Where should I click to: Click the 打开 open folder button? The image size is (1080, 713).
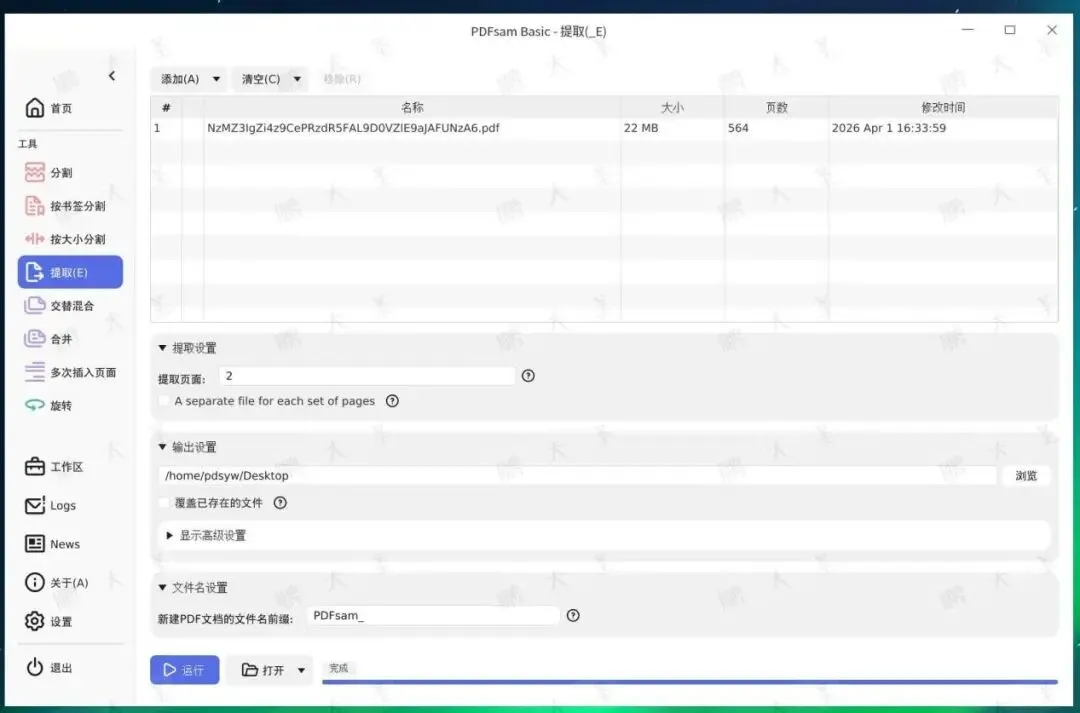262,670
